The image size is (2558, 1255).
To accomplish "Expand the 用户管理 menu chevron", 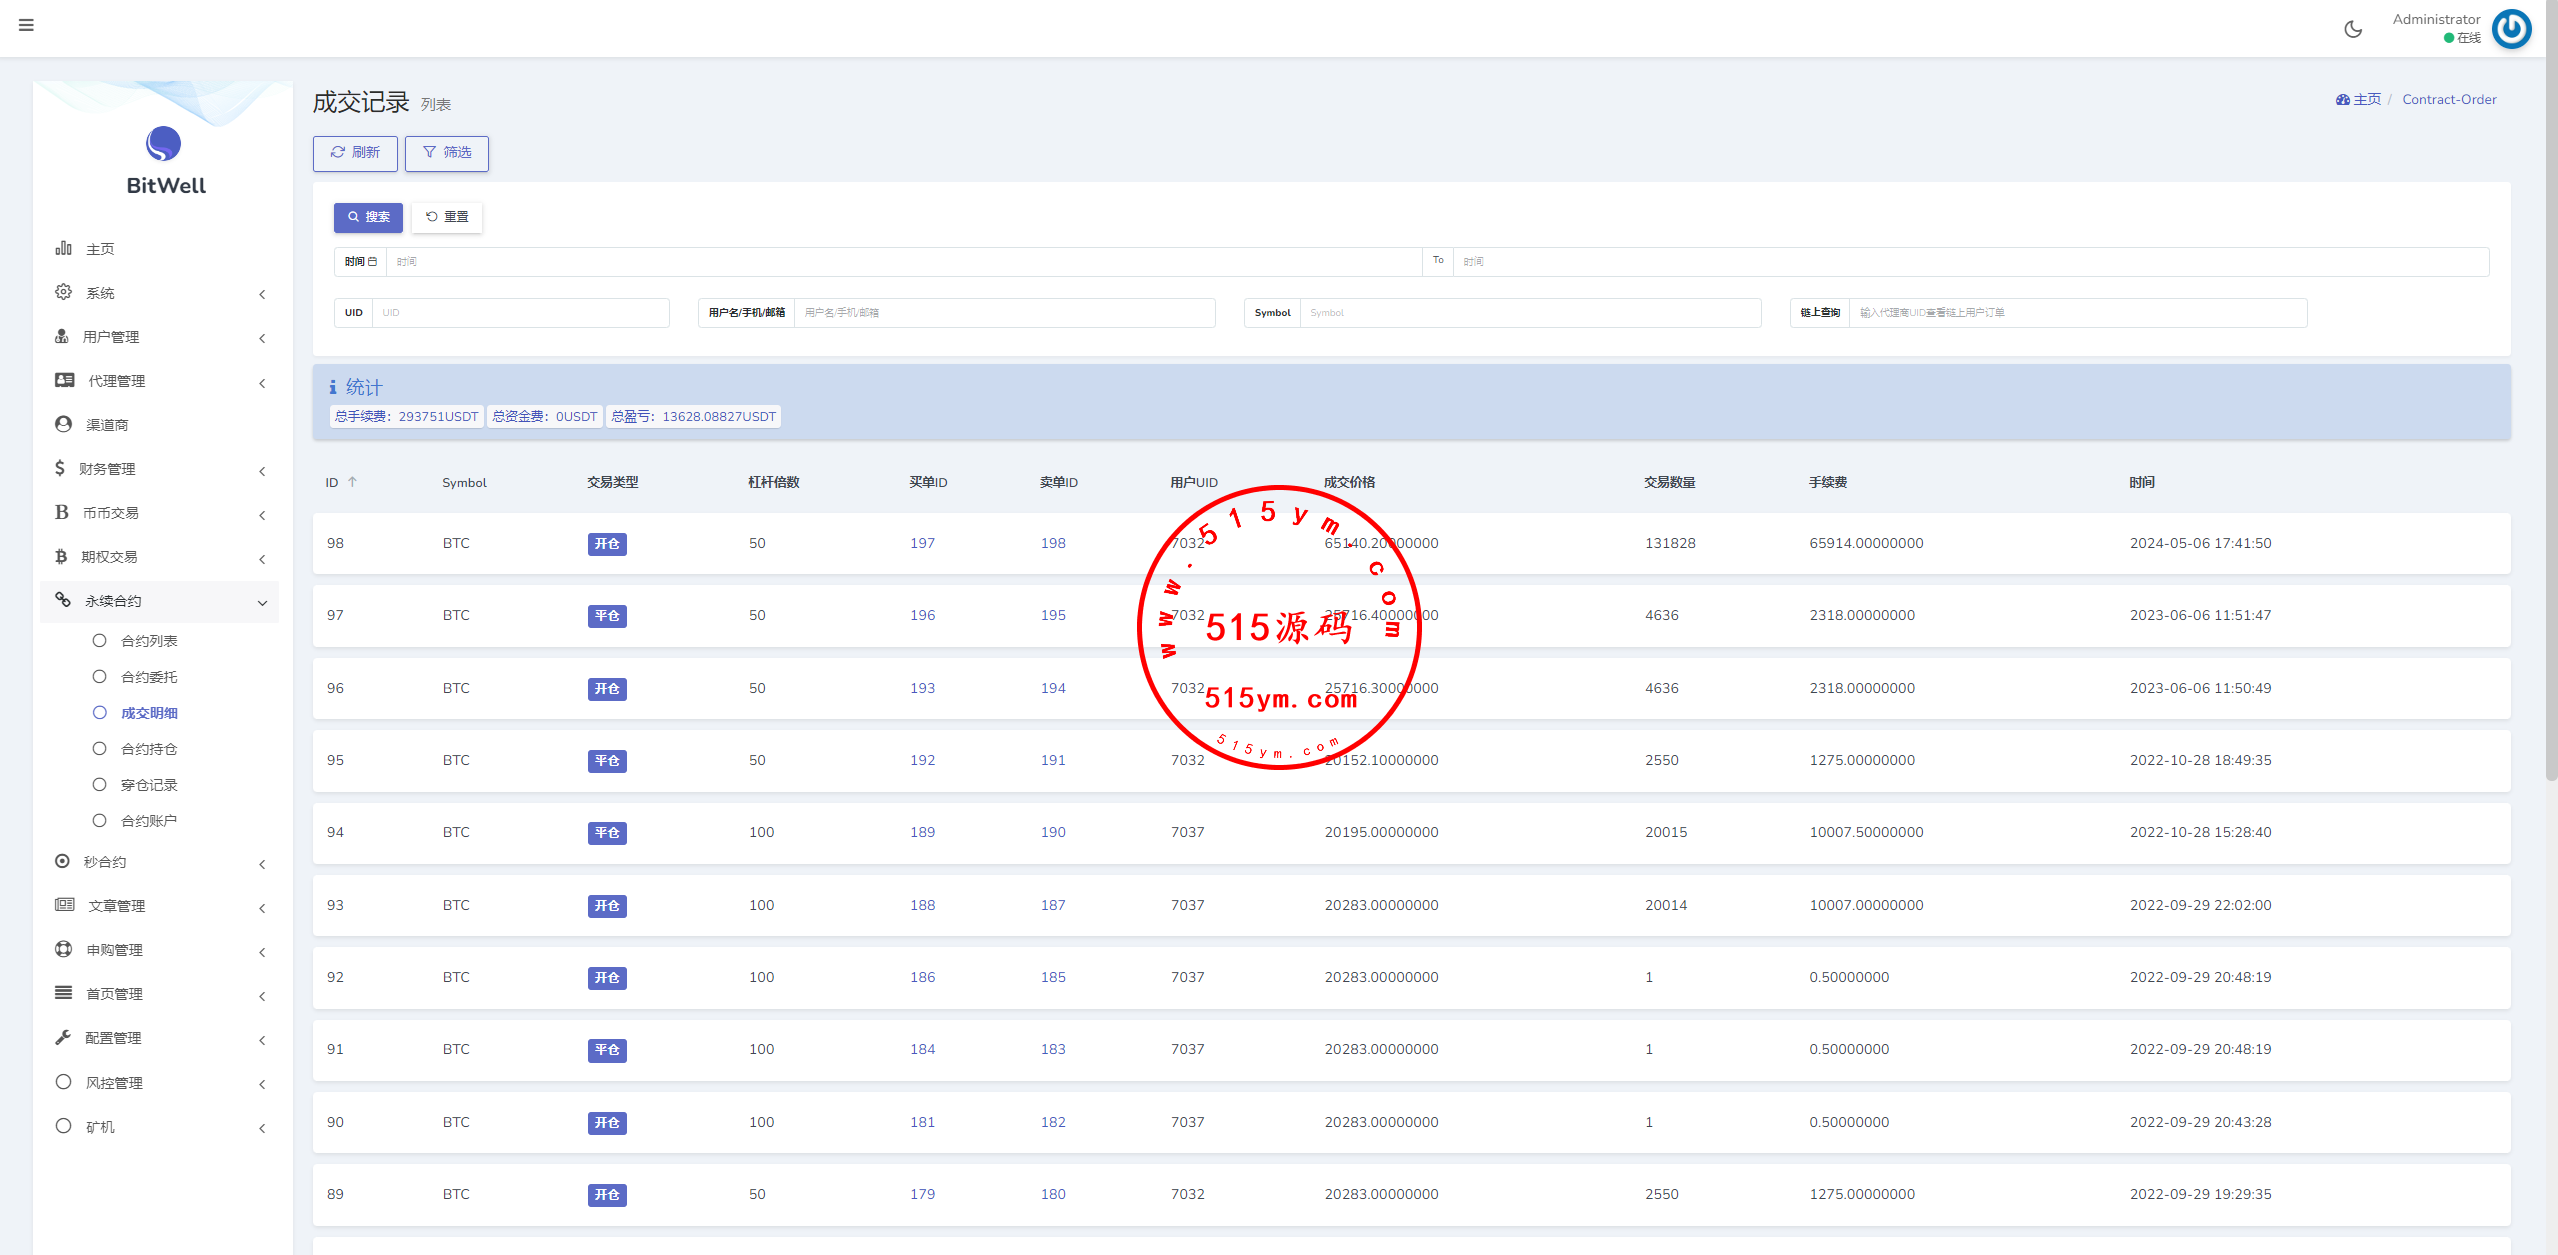I will 262,338.
